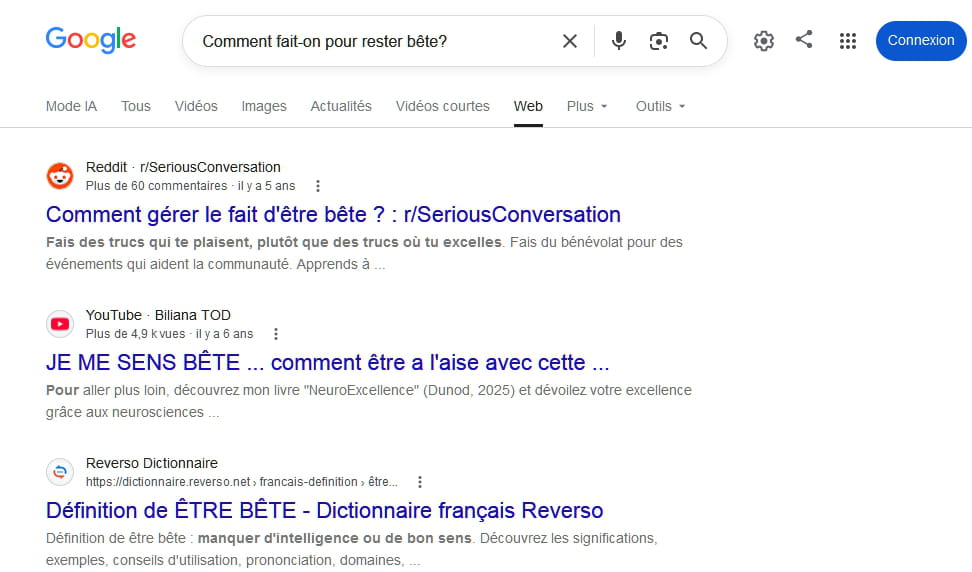This screenshot has height=572, width=972.
Task: Start voice search with the microphone icon
Action: pos(618,41)
